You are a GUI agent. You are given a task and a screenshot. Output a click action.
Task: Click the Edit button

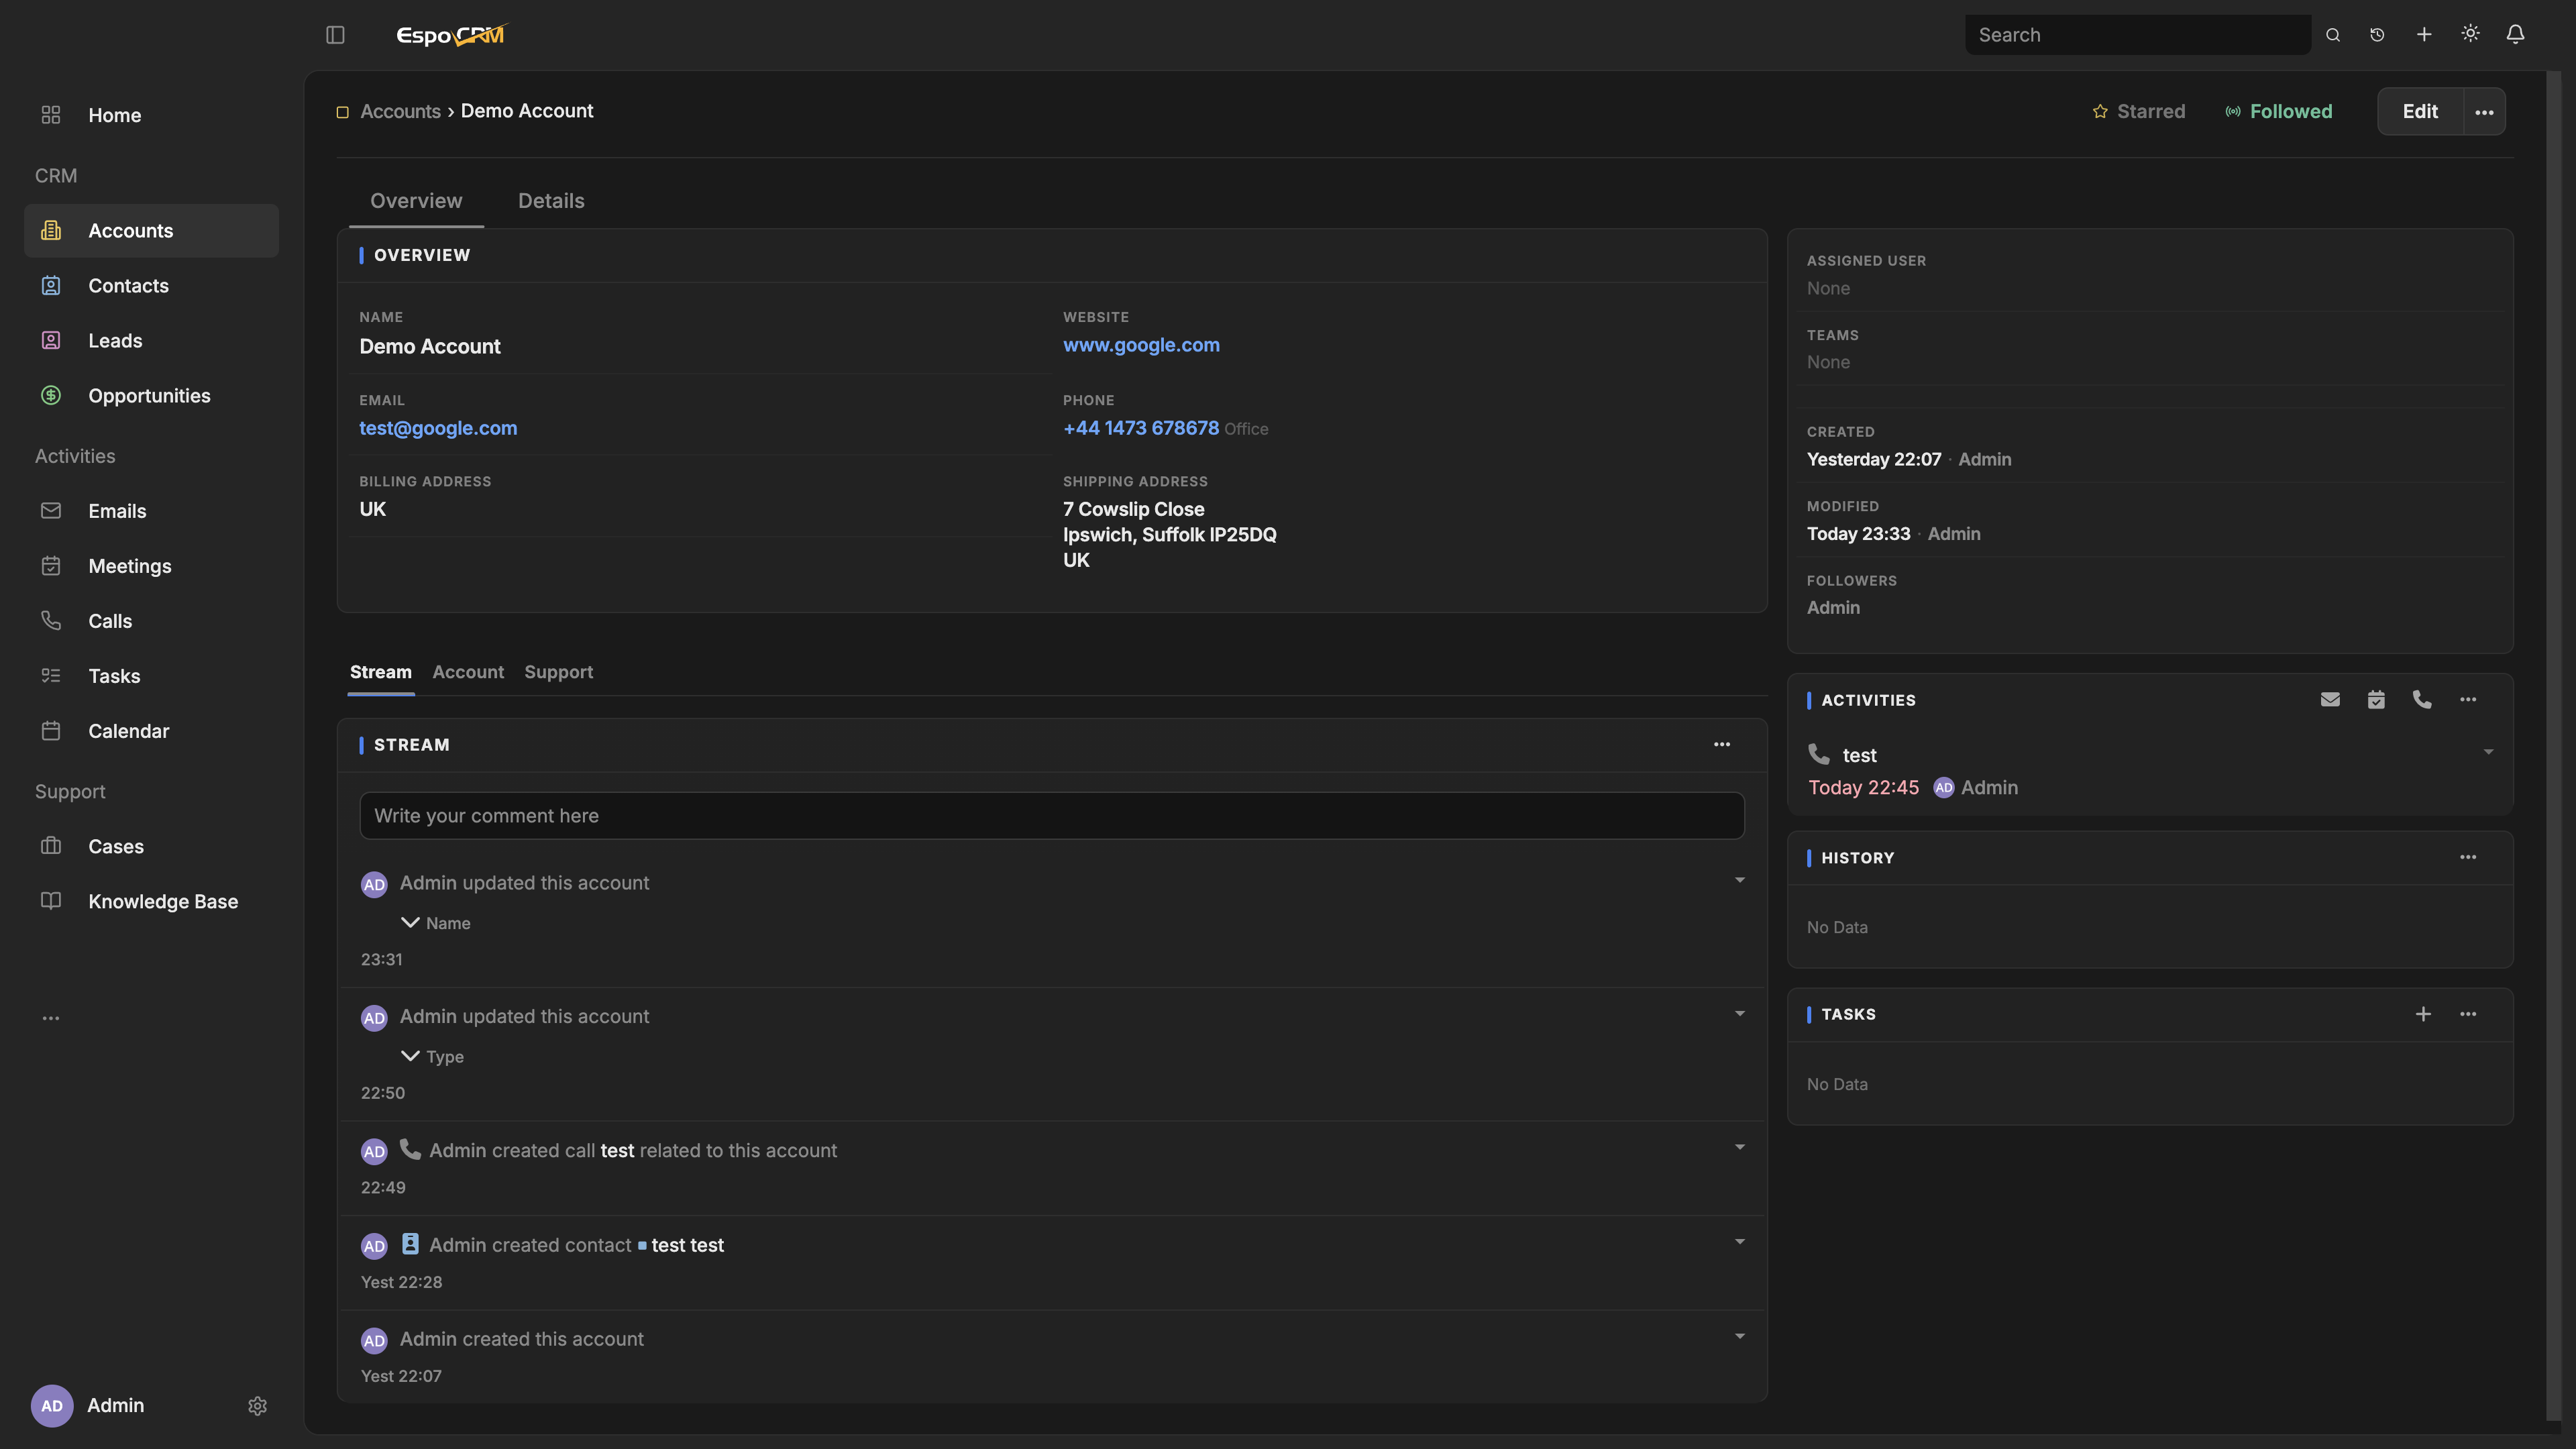pyautogui.click(x=2420, y=112)
